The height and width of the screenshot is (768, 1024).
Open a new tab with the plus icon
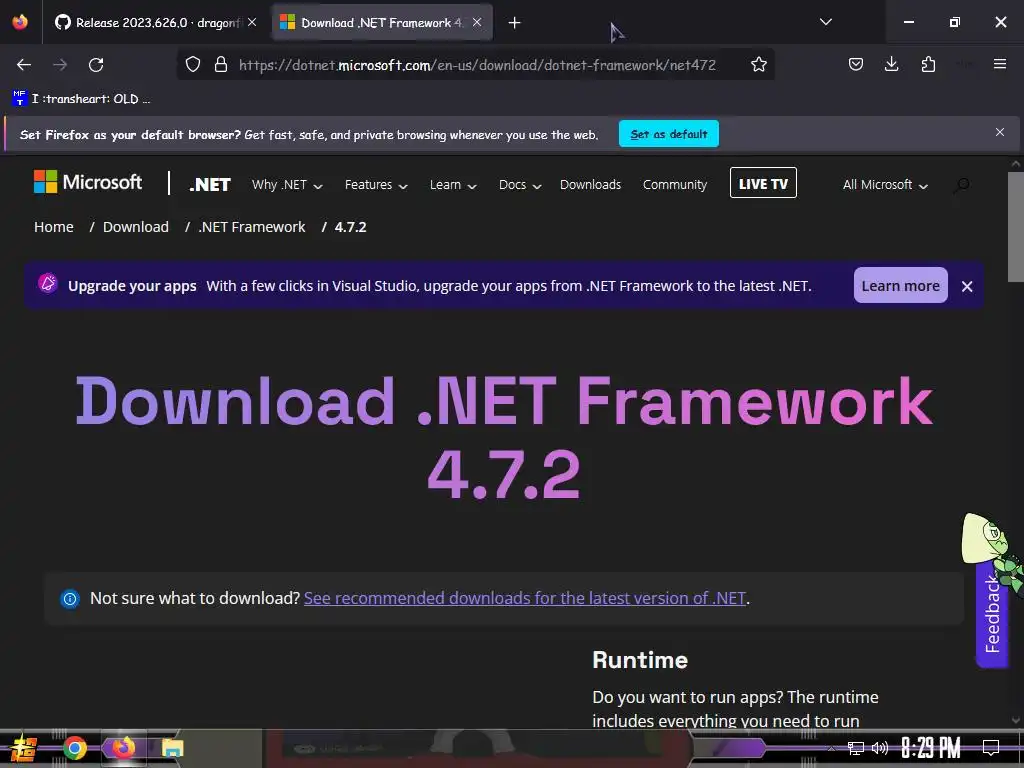(x=515, y=23)
